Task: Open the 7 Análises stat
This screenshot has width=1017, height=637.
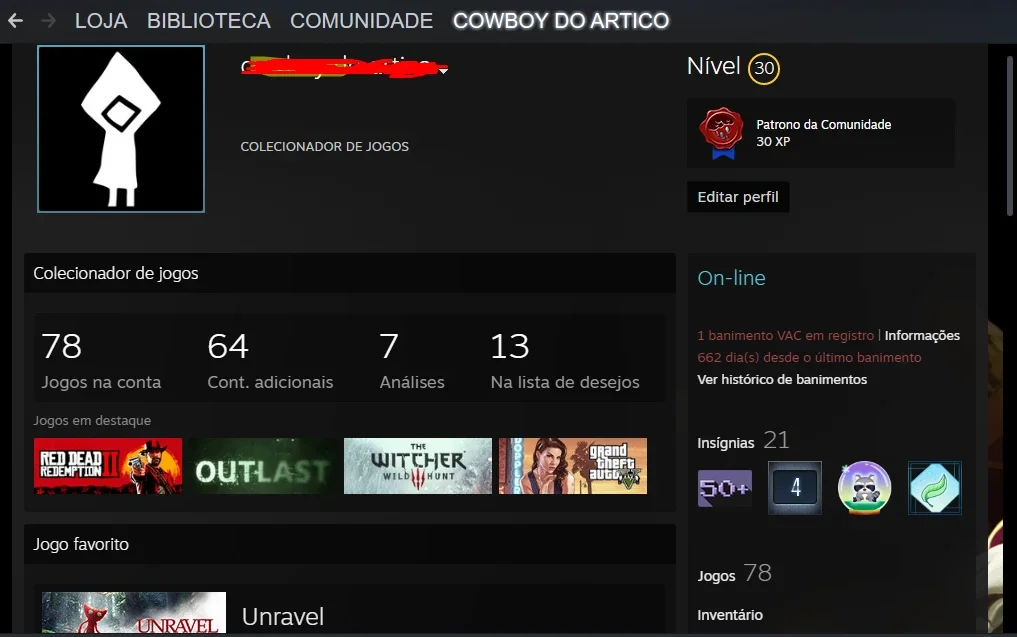Action: (412, 360)
